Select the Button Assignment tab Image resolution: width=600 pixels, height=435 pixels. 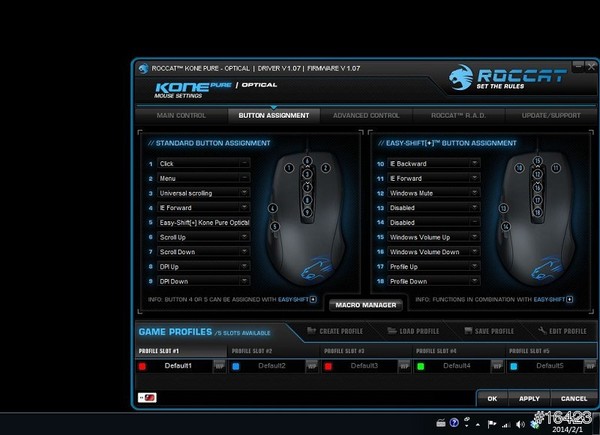pos(274,116)
